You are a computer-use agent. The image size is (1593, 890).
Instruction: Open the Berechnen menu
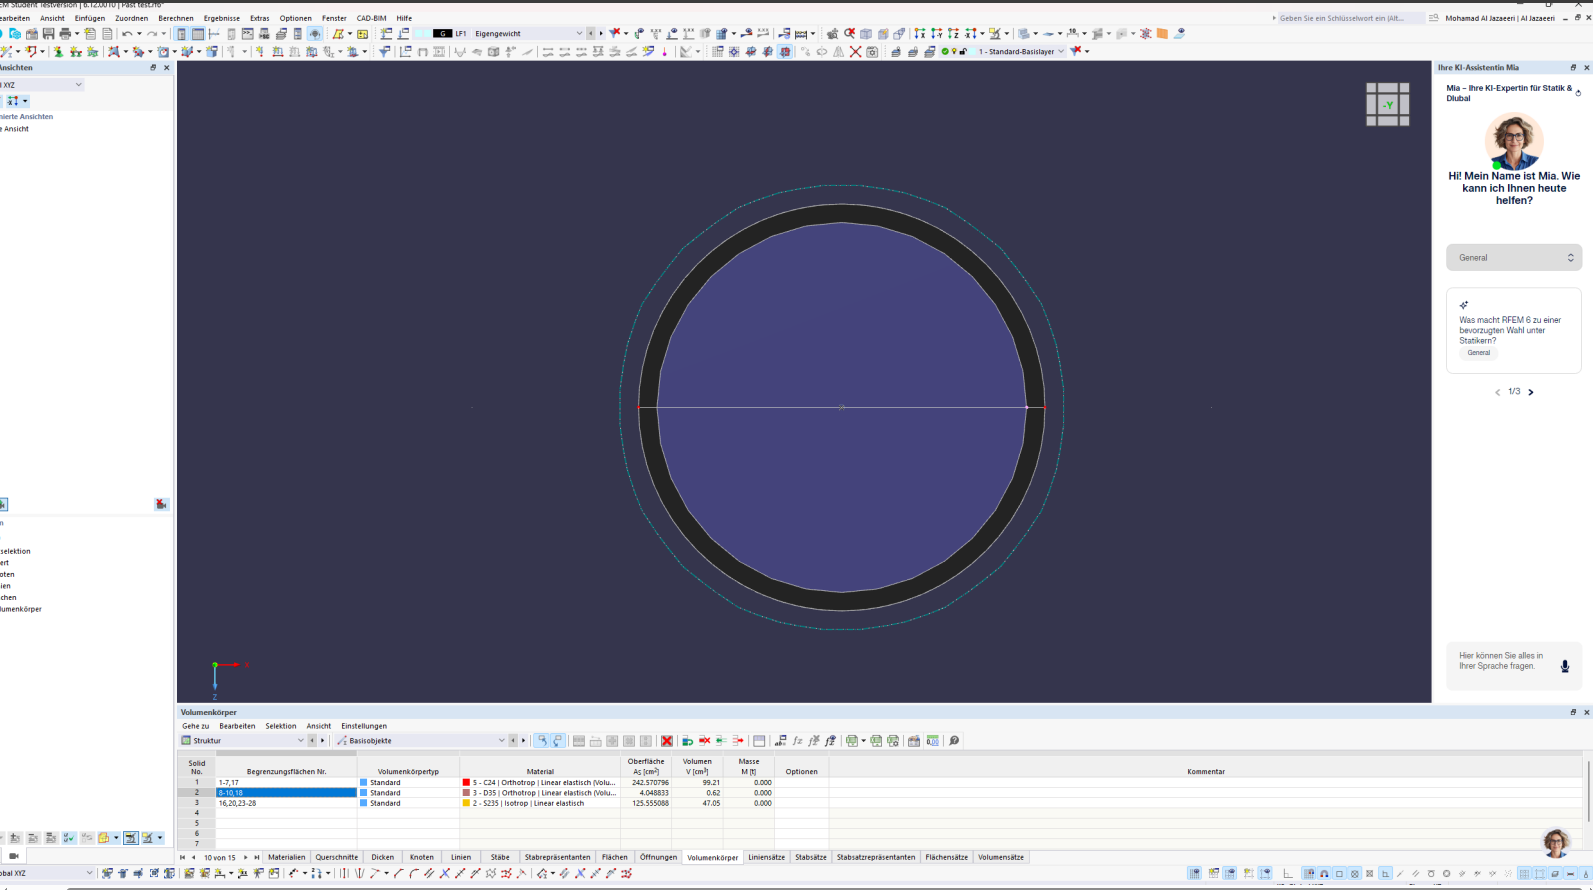click(176, 18)
